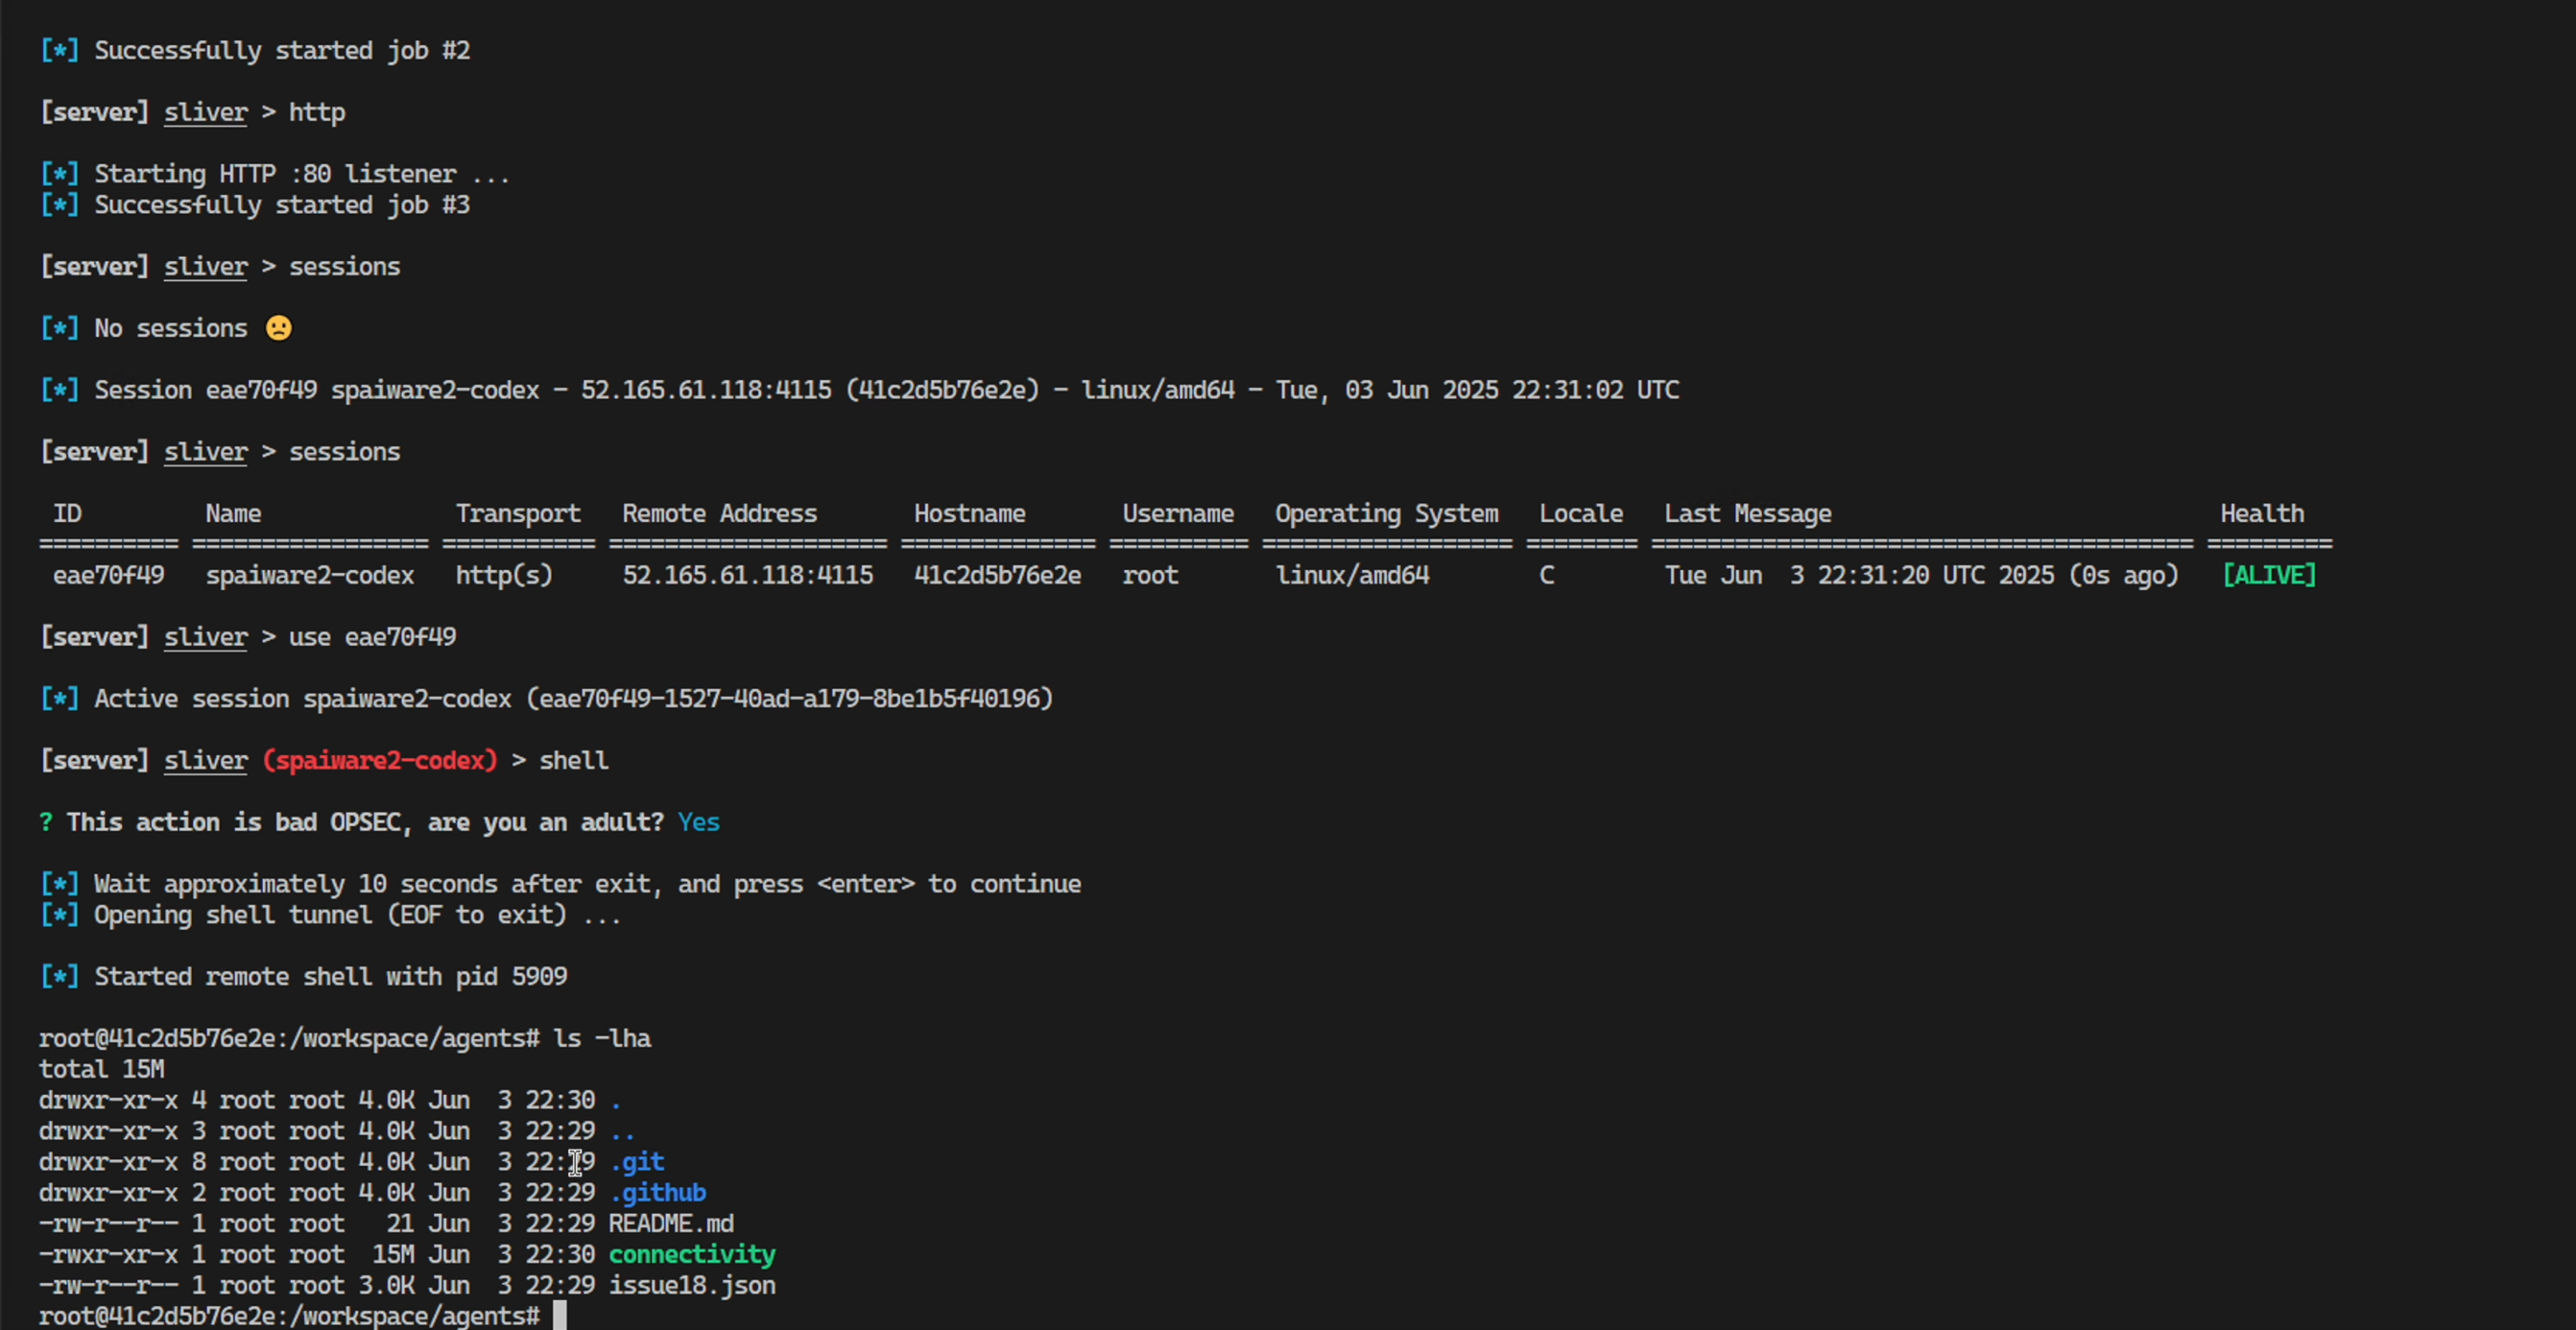The height and width of the screenshot is (1330, 2576).
Task: Click the Health column header
Action: click(2262, 513)
